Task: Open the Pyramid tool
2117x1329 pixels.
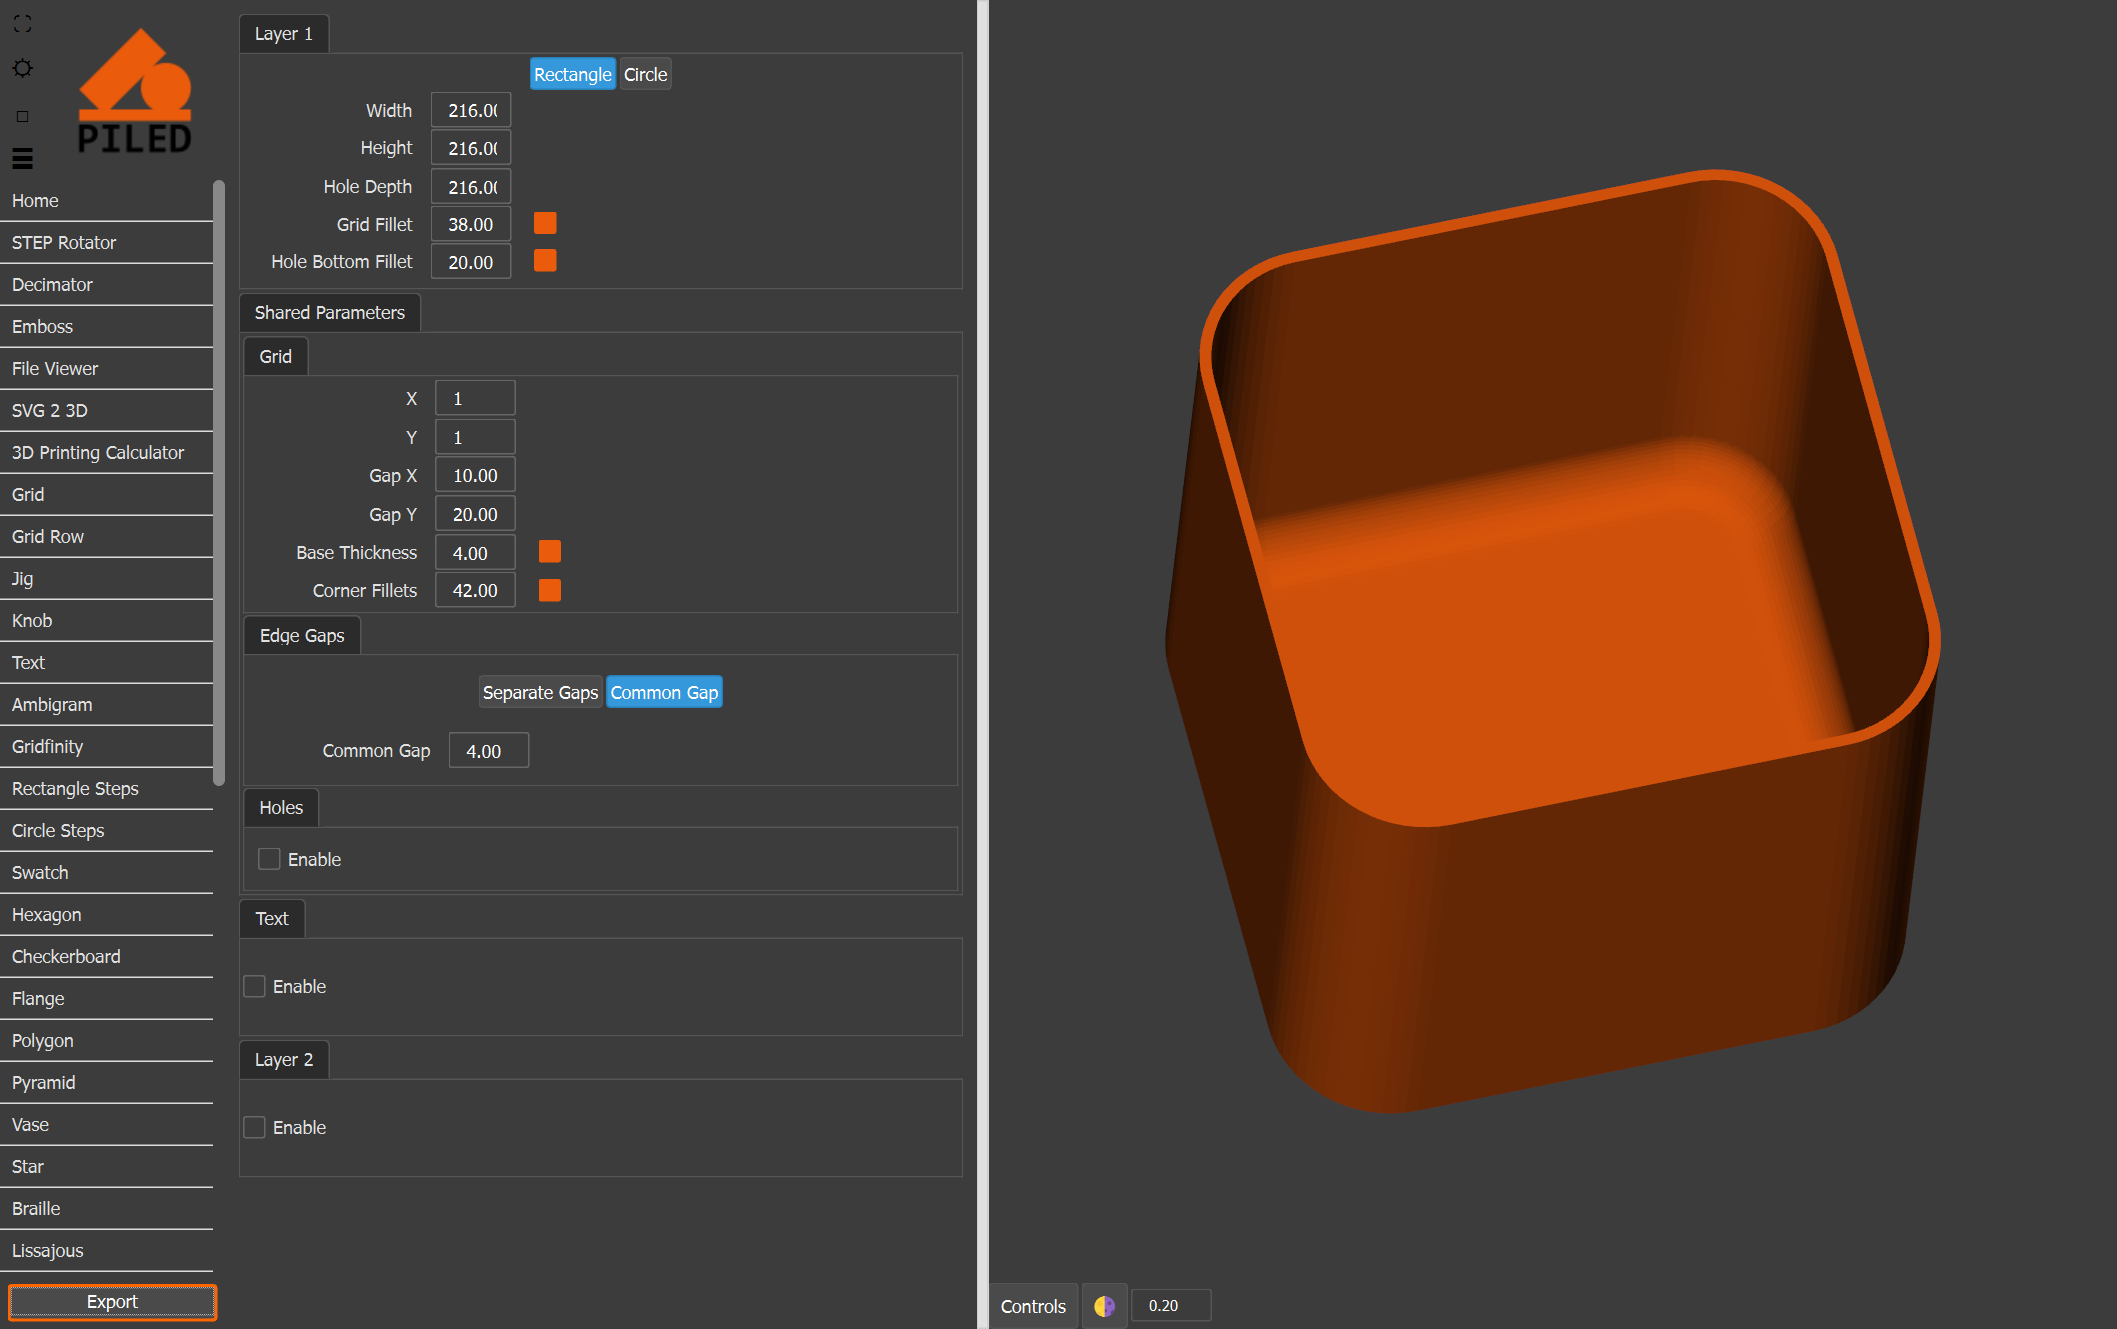Action: [106, 1083]
